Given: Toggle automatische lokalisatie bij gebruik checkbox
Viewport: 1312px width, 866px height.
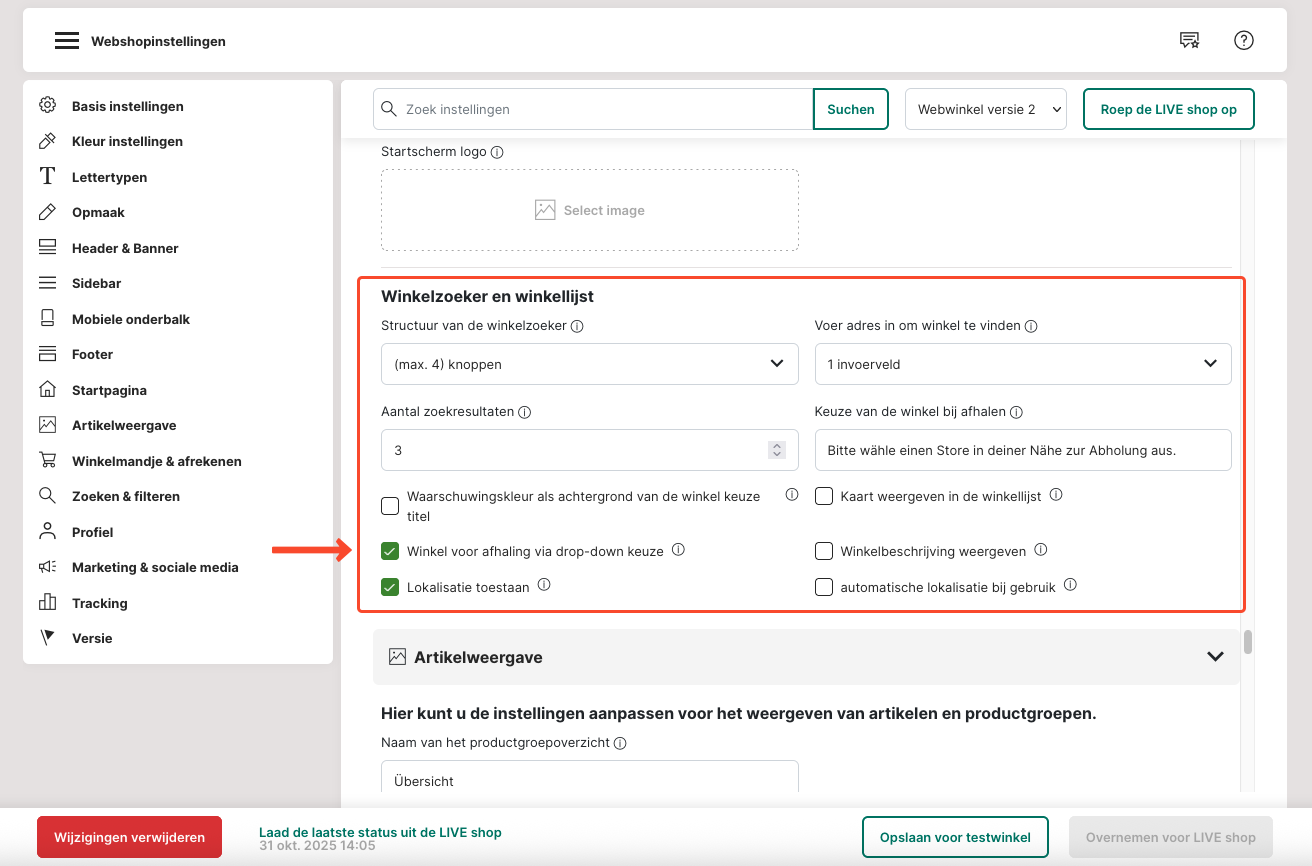Looking at the screenshot, I should click(x=824, y=587).
